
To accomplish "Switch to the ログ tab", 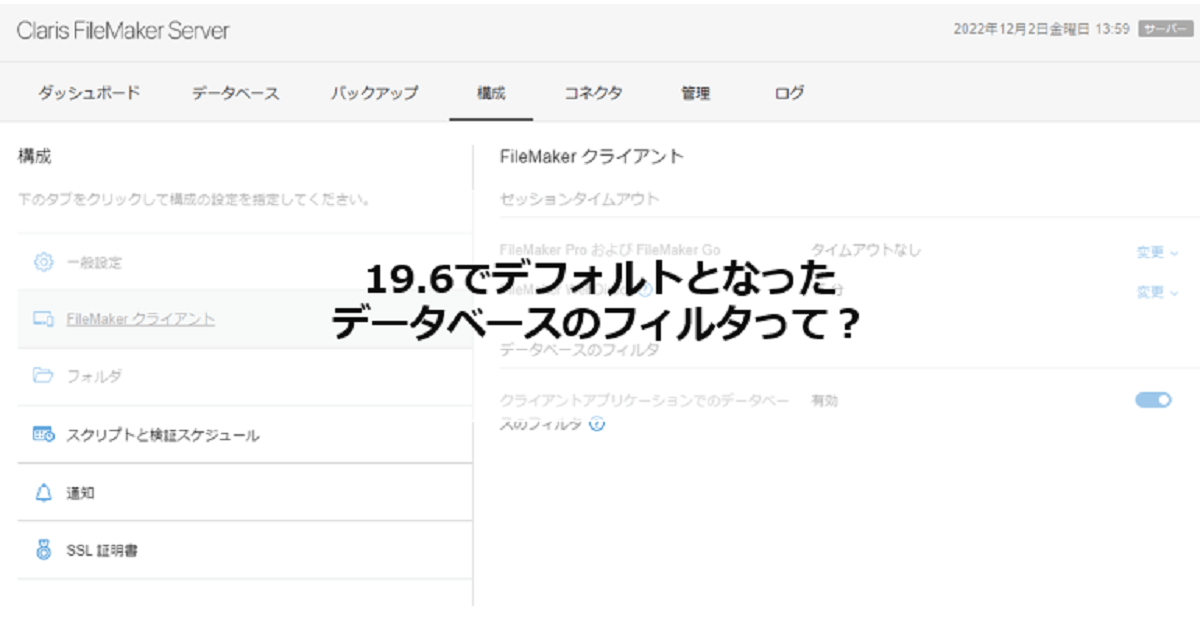I will click(x=789, y=93).
